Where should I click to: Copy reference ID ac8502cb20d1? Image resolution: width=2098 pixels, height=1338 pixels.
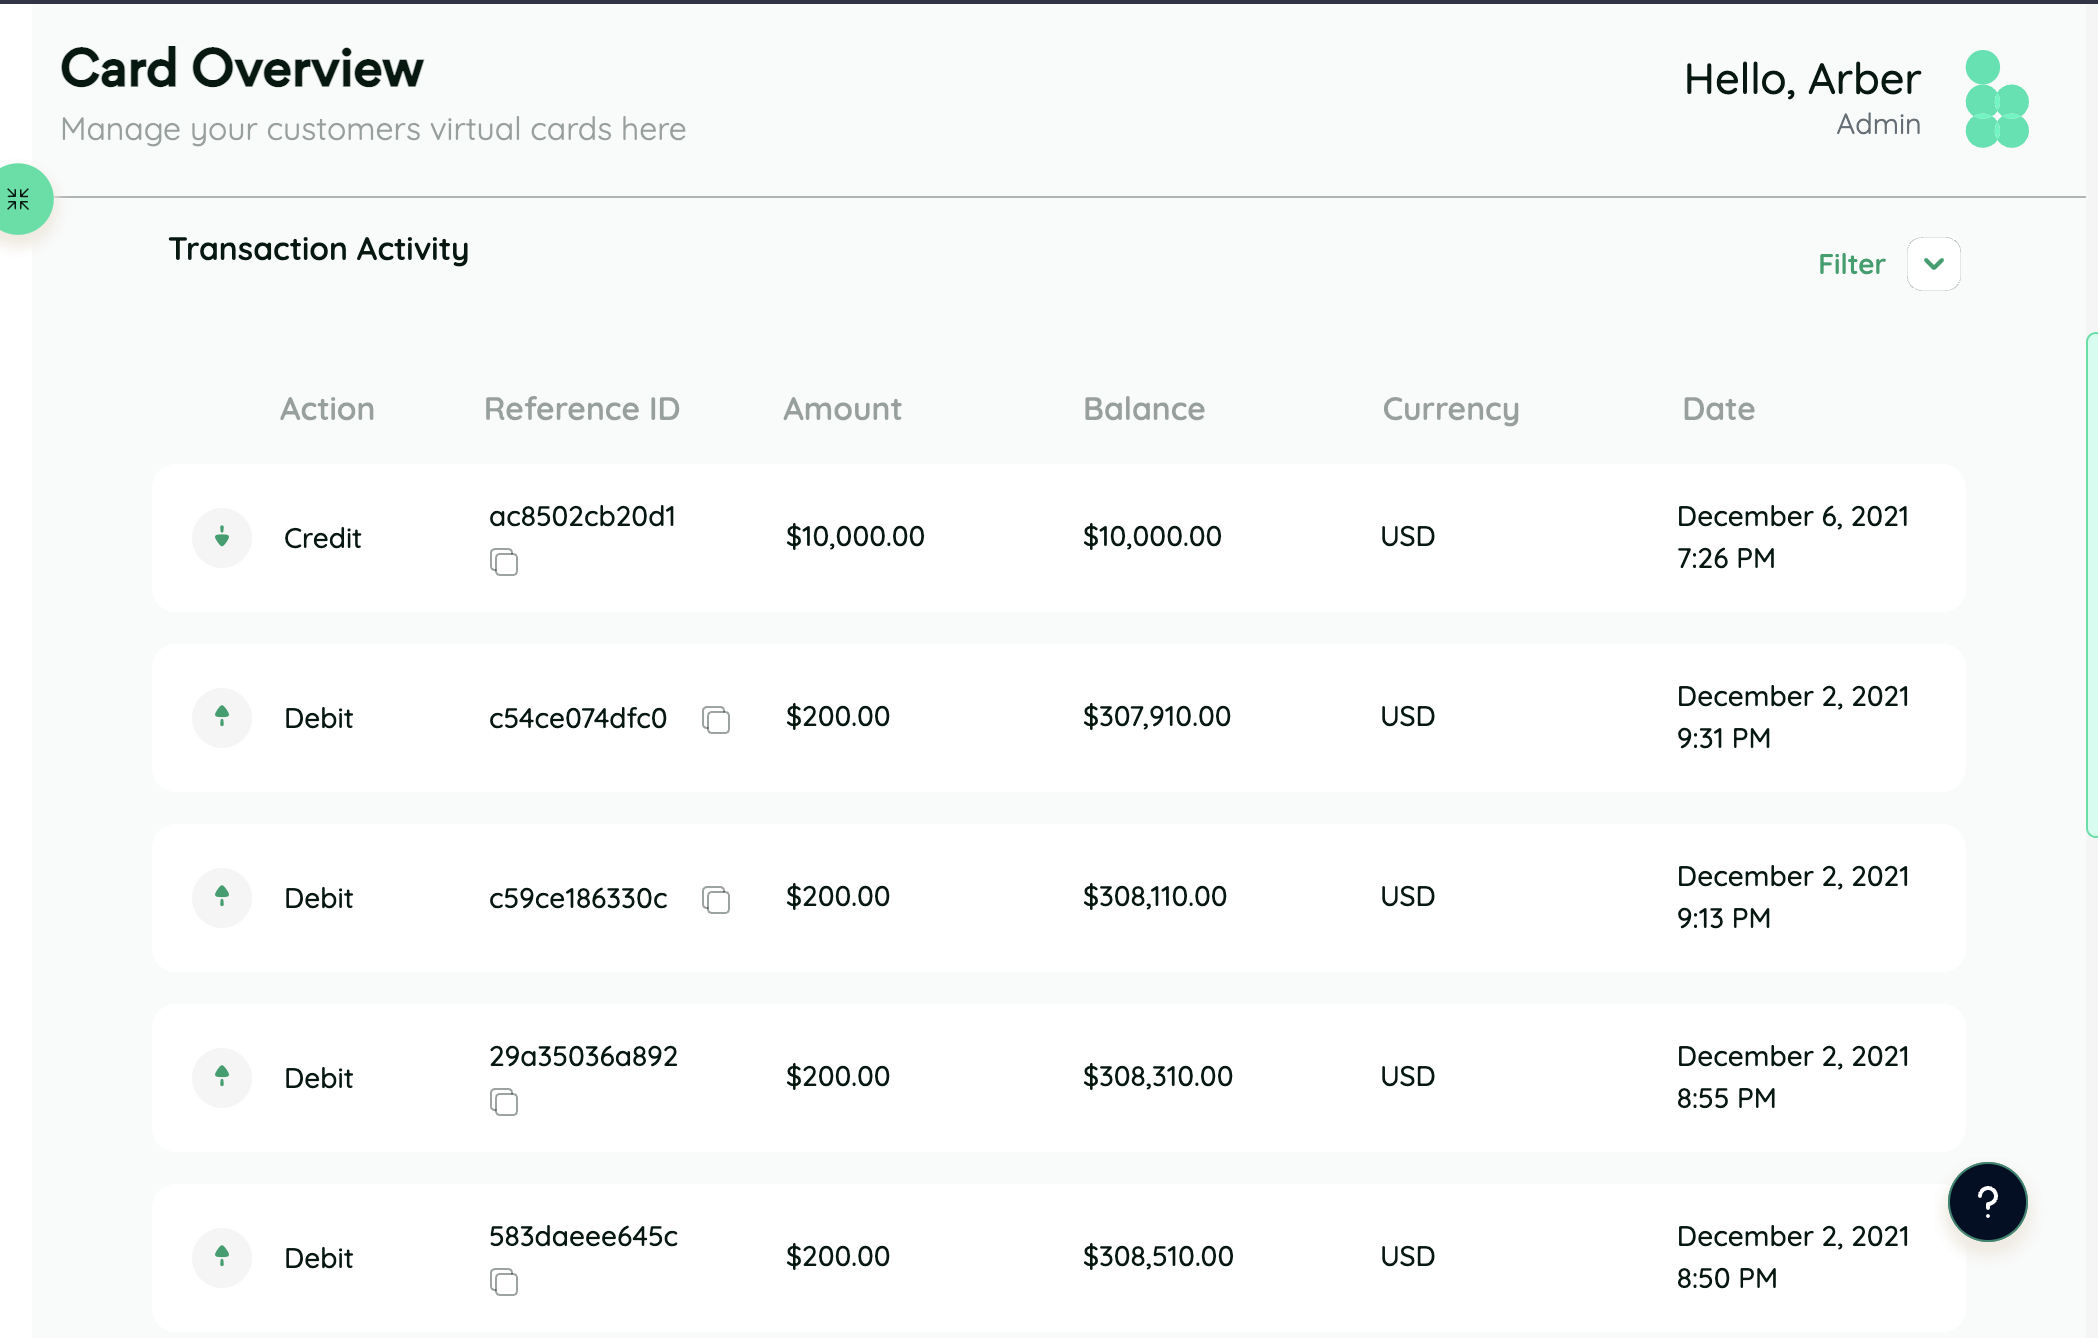tap(504, 562)
